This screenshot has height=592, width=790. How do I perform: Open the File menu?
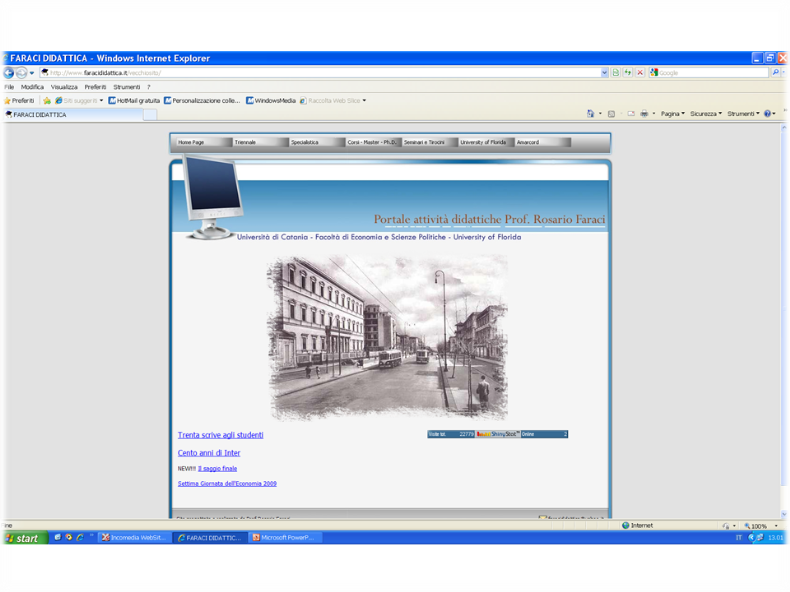9,87
